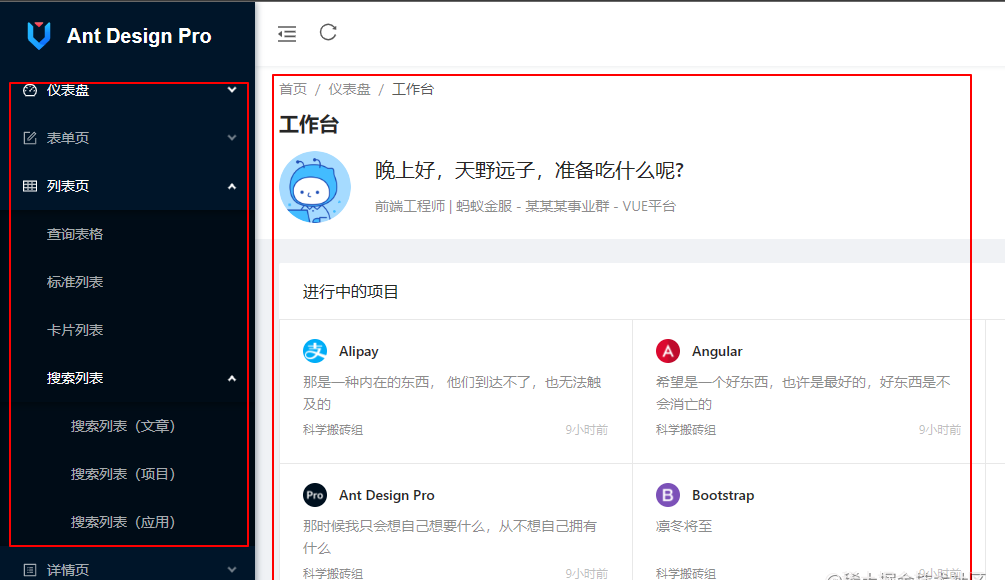The height and width of the screenshot is (580, 1005).
Task: Open the Angular project link
Action: coord(717,351)
